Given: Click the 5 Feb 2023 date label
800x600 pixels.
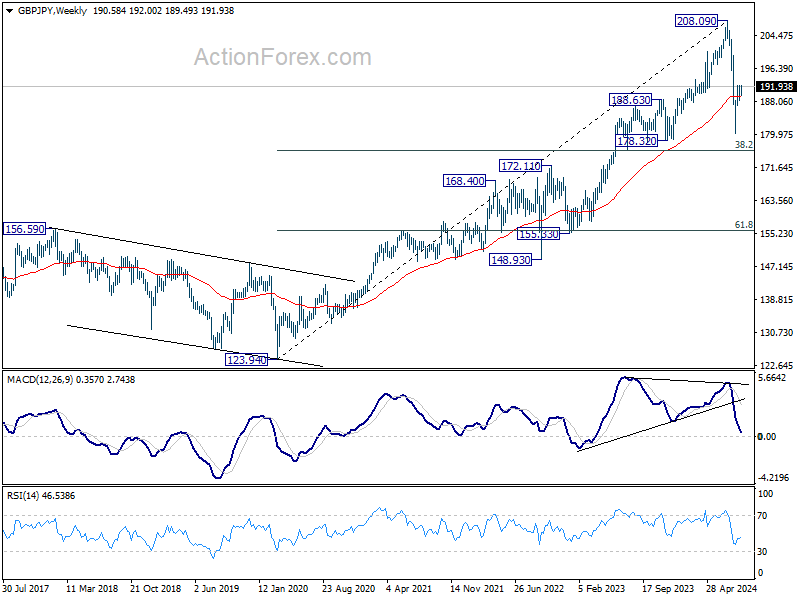Looking at the screenshot, I should point(602,588).
